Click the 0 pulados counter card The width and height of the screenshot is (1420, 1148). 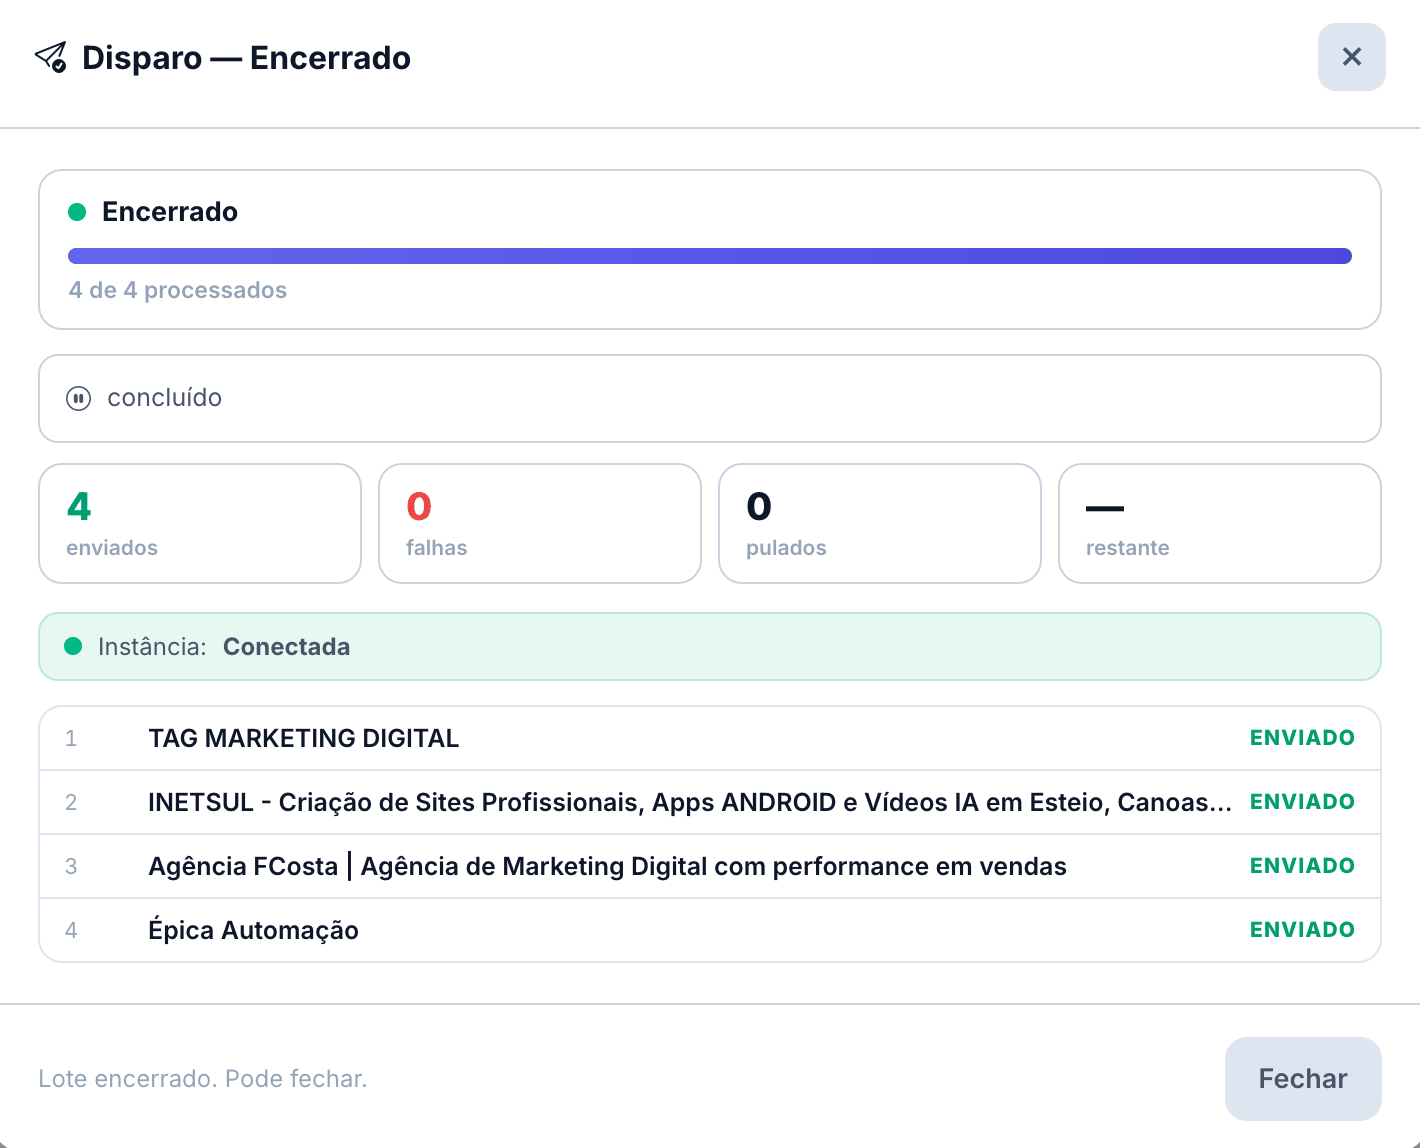[x=880, y=523]
